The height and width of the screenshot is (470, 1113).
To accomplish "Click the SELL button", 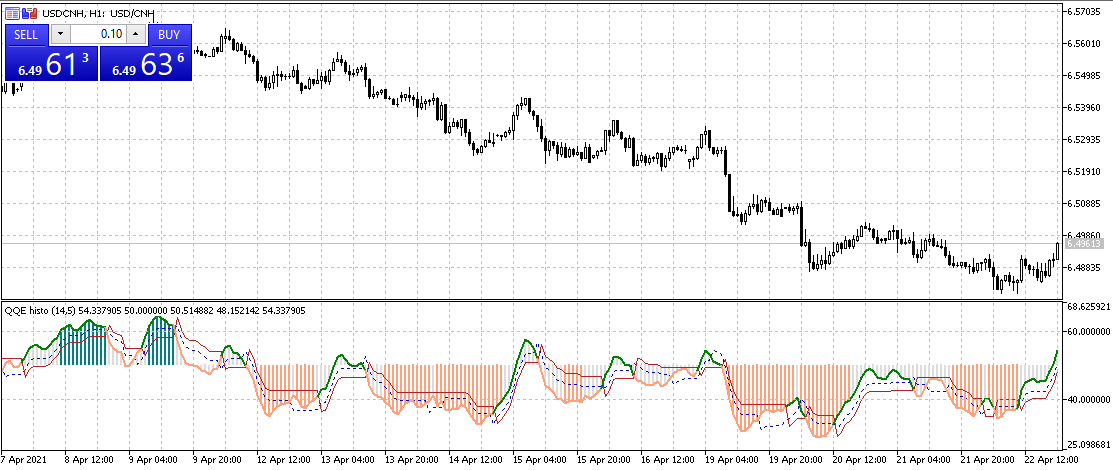I will 26,34.
